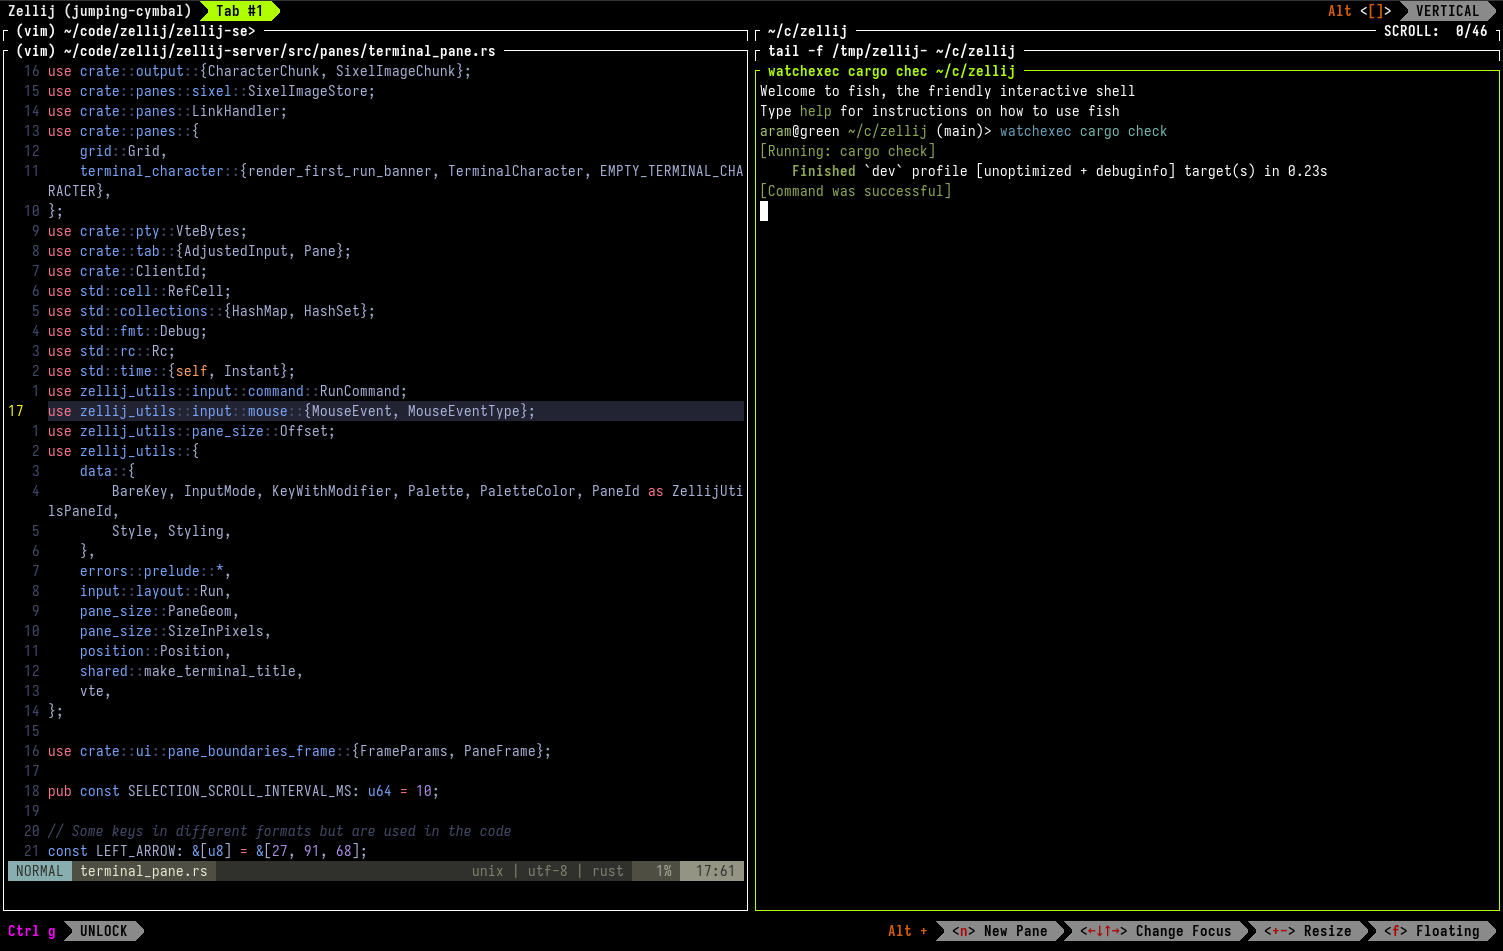The height and width of the screenshot is (951, 1503).
Task: Click the LEFT_ARROW constant name
Action: [136, 851]
